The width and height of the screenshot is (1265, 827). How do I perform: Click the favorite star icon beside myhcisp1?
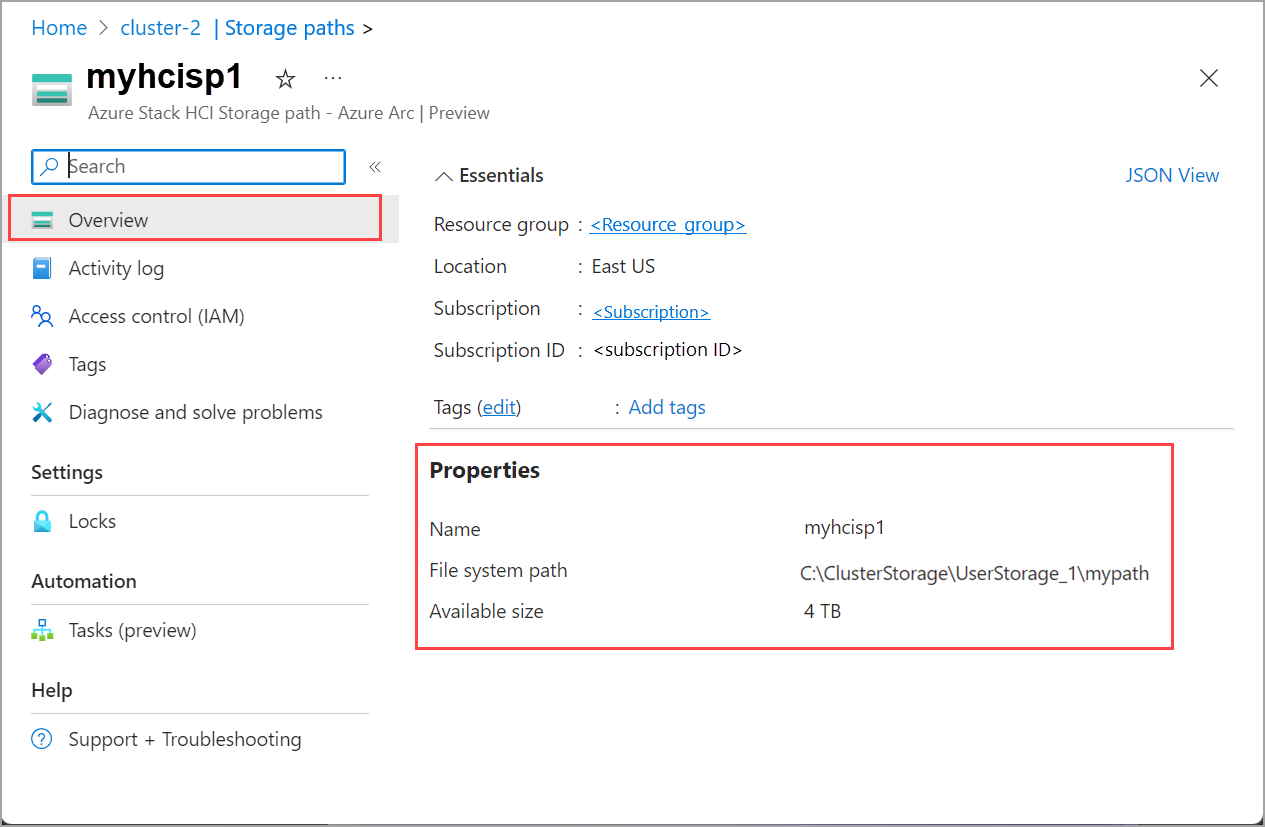[x=285, y=80]
